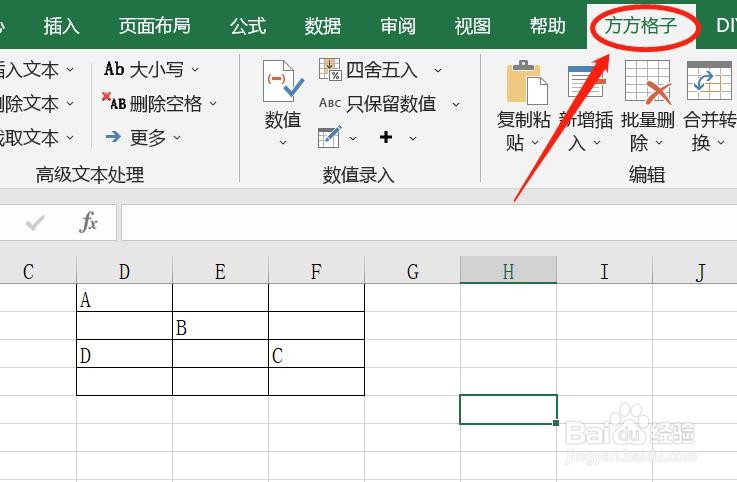This screenshot has height=482, width=737.
Task: Expand the 大小写 dropdown arrow
Action: tap(195, 70)
